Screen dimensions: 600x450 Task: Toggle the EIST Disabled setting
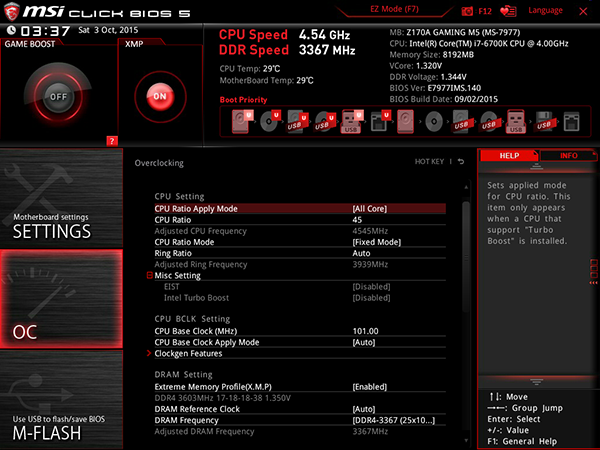[371, 287]
